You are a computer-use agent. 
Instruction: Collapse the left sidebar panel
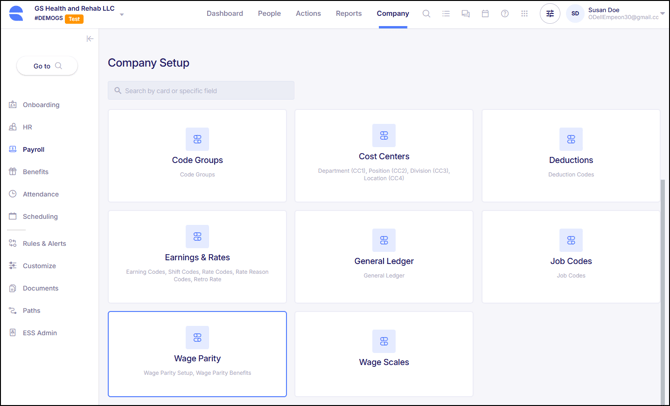click(x=90, y=39)
